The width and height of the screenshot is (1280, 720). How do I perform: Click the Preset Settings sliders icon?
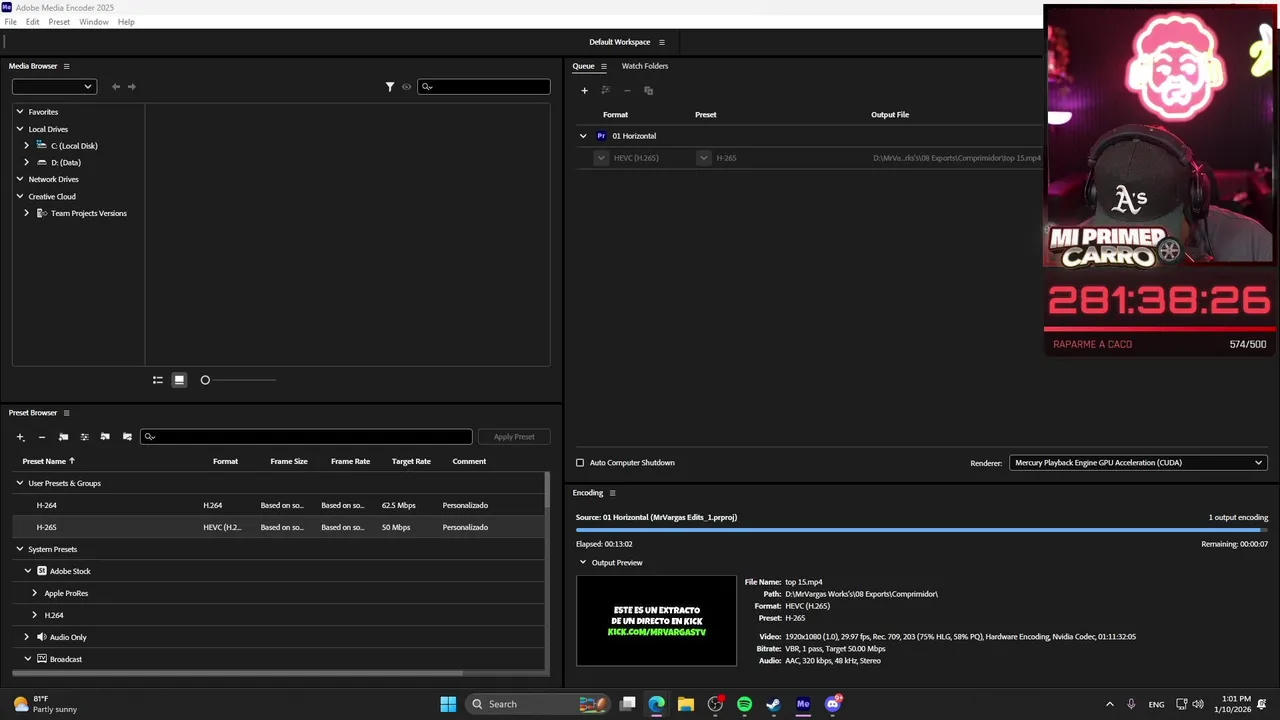coord(84,437)
